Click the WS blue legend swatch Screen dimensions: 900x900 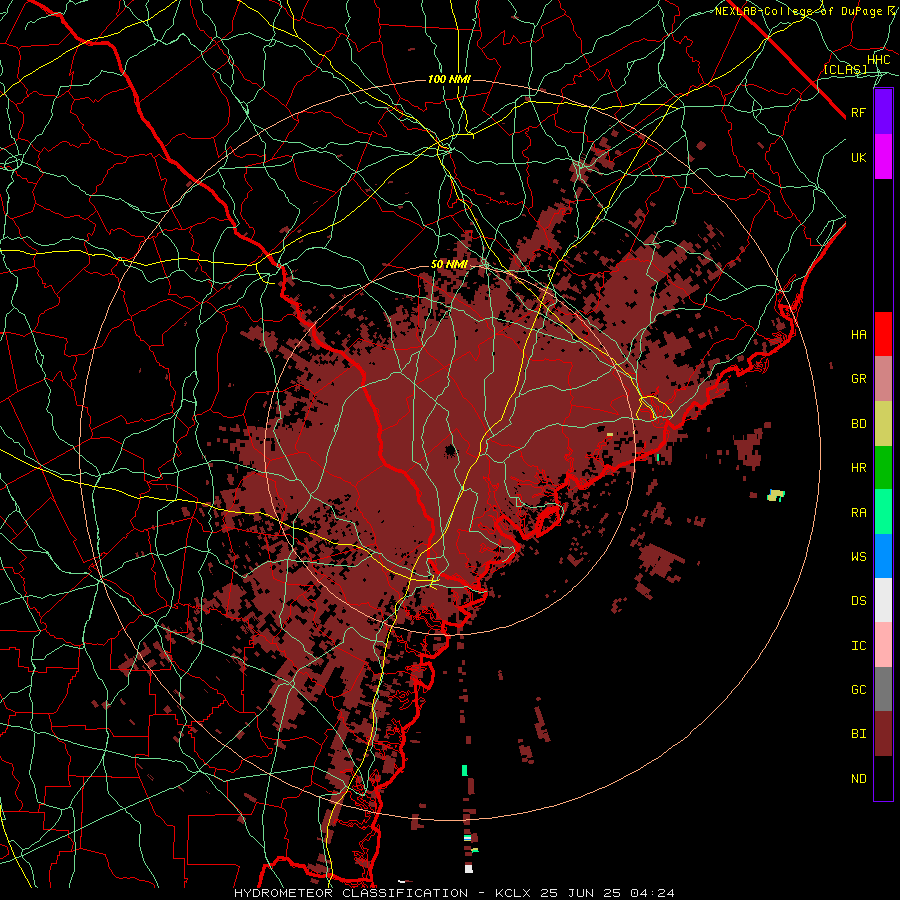tap(883, 556)
